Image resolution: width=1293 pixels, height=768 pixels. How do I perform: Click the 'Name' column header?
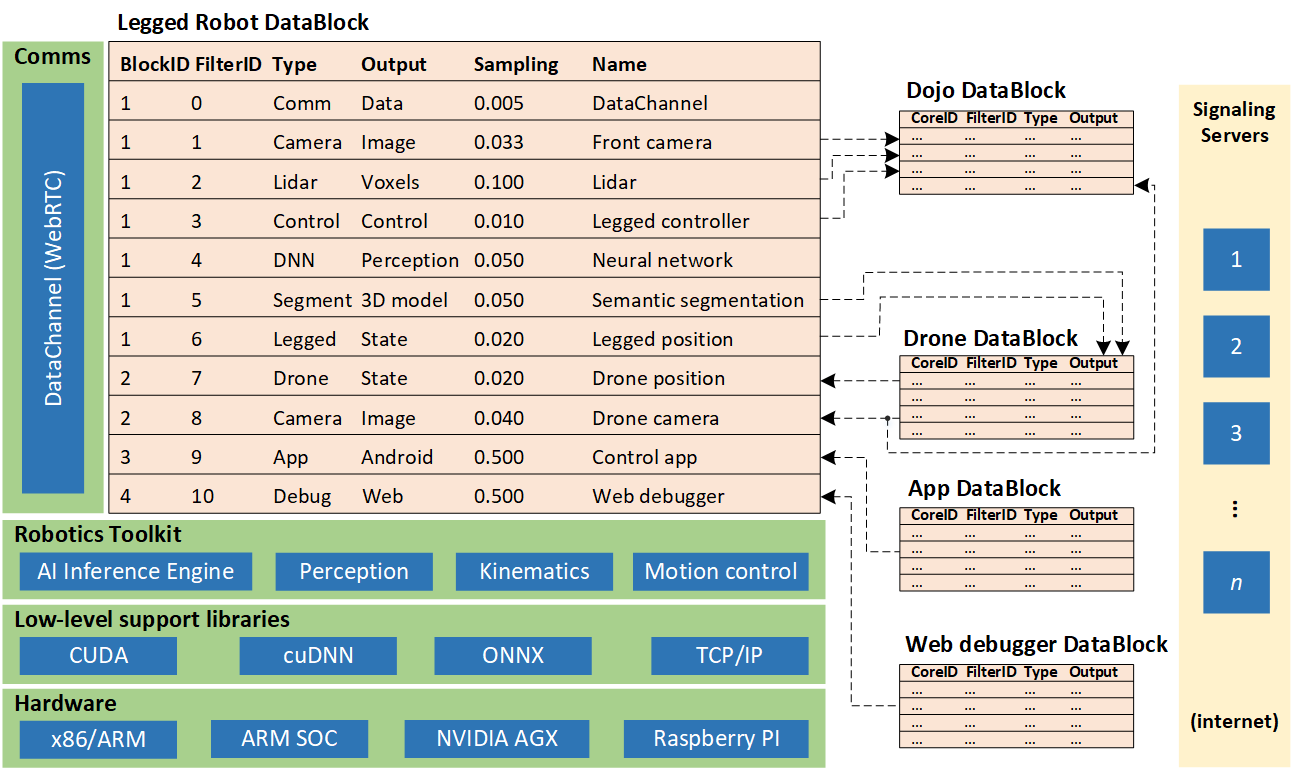coord(619,64)
